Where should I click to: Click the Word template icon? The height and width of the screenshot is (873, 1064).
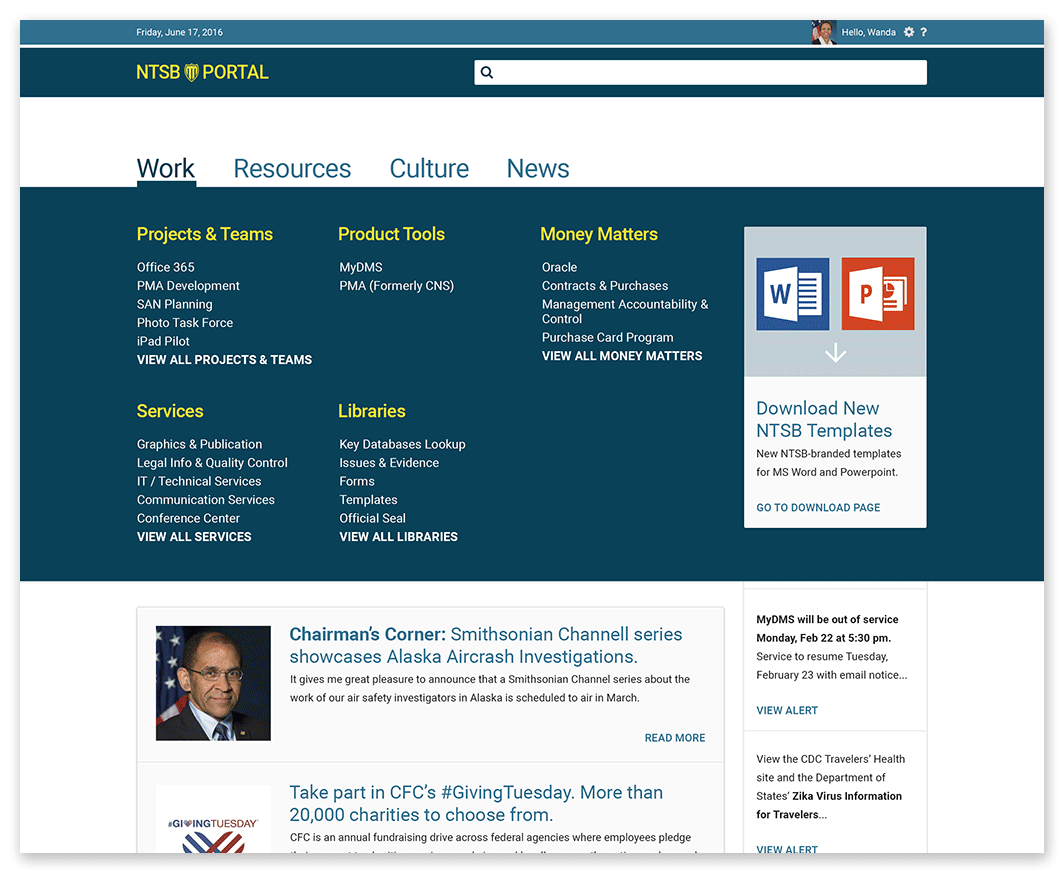coord(793,294)
